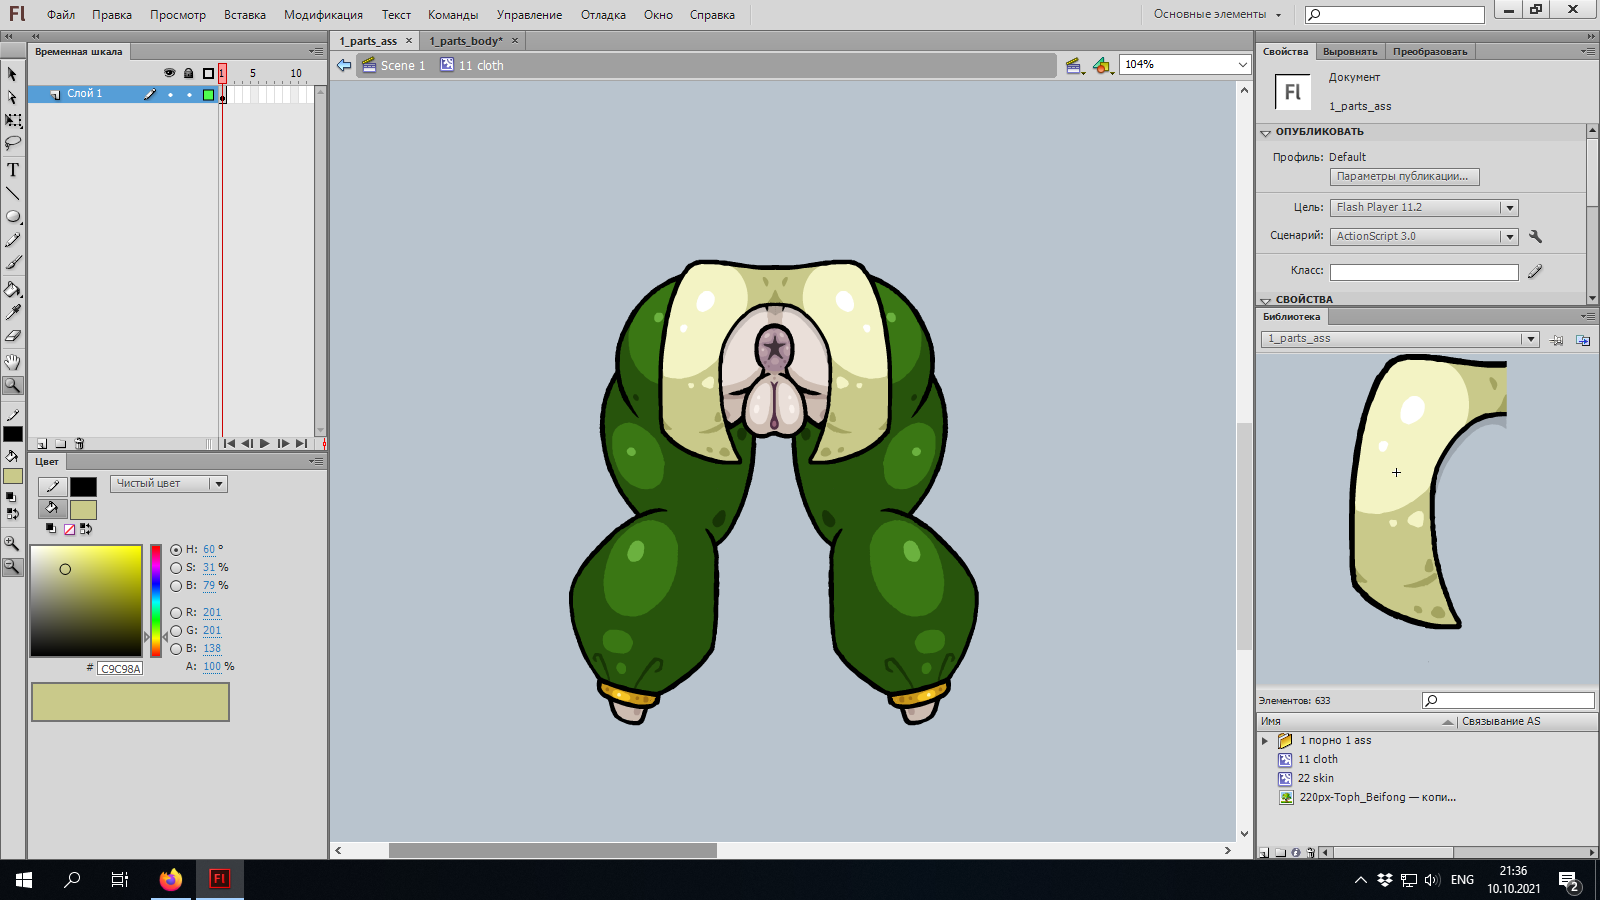Click the pin library icon
This screenshot has height=900, width=1600.
click(1557, 340)
